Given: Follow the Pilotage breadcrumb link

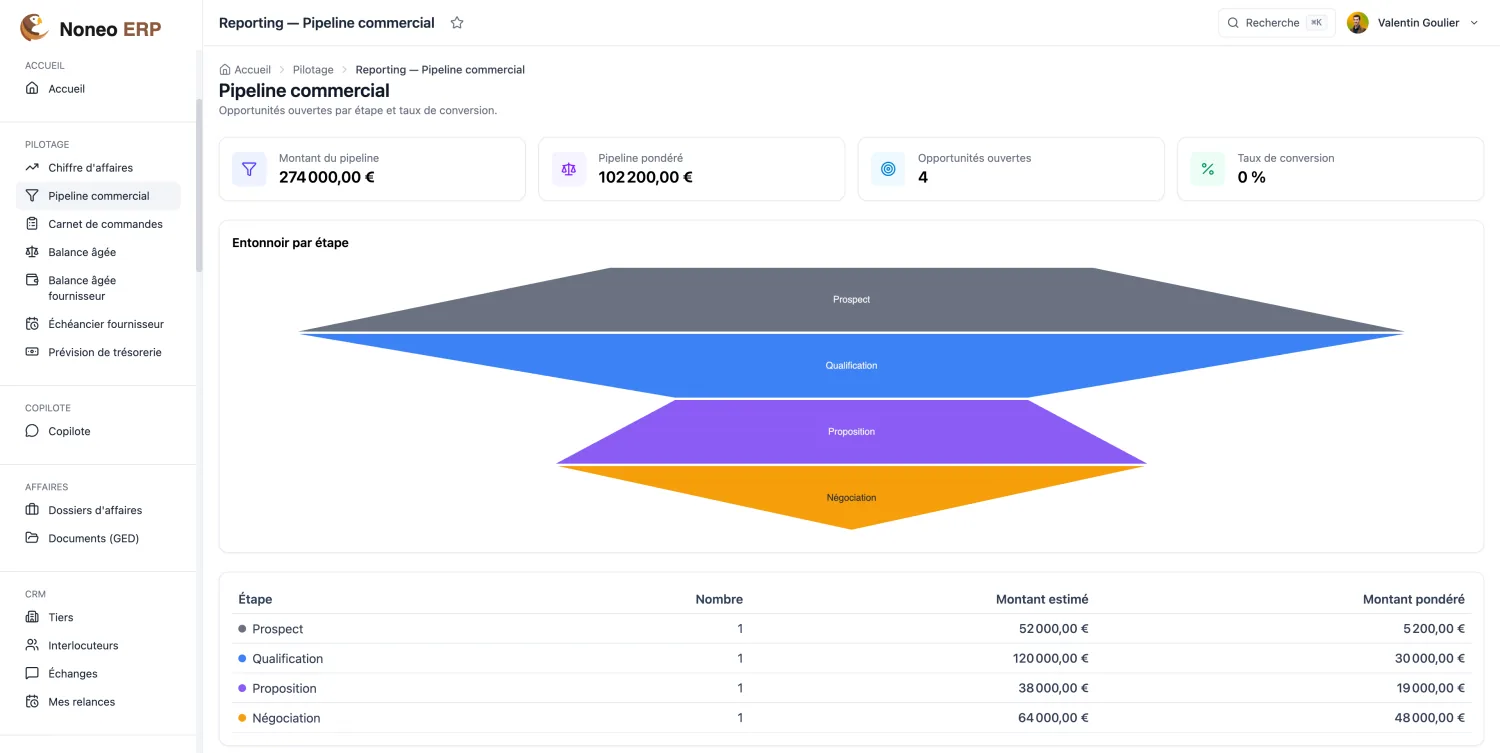Looking at the screenshot, I should (313, 70).
